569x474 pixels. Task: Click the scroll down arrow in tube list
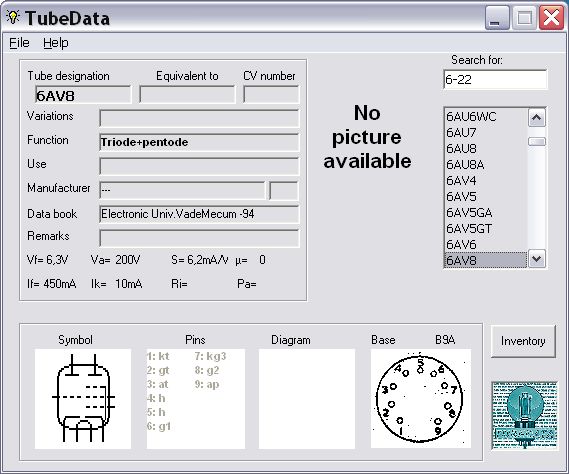(x=537, y=259)
